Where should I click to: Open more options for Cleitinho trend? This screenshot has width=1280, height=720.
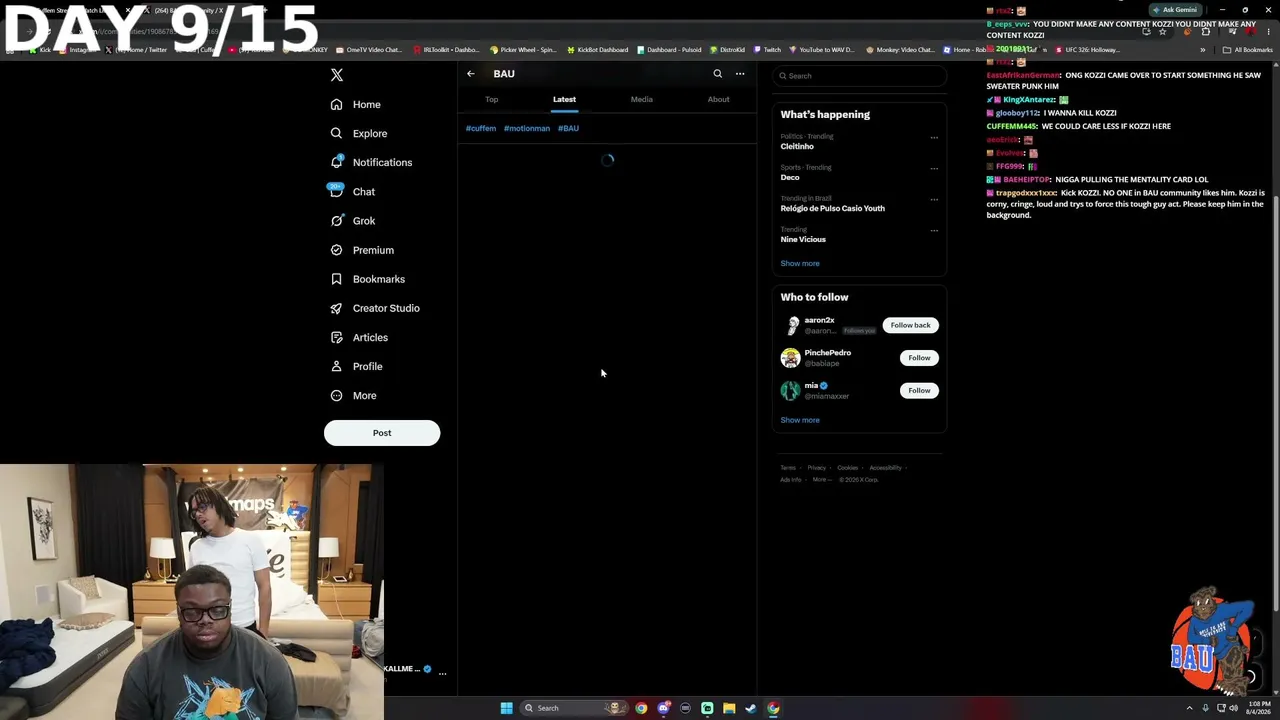point(934,137)
